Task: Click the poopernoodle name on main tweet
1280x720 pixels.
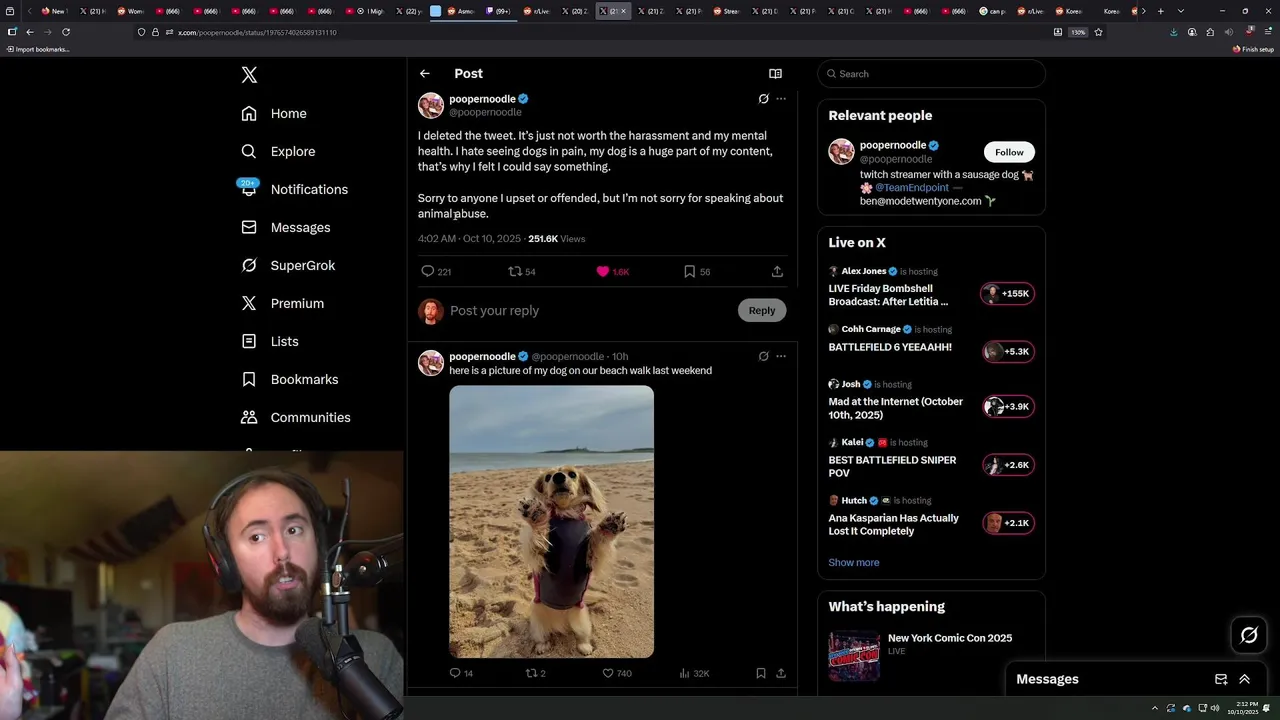Action: click(482, 99)
